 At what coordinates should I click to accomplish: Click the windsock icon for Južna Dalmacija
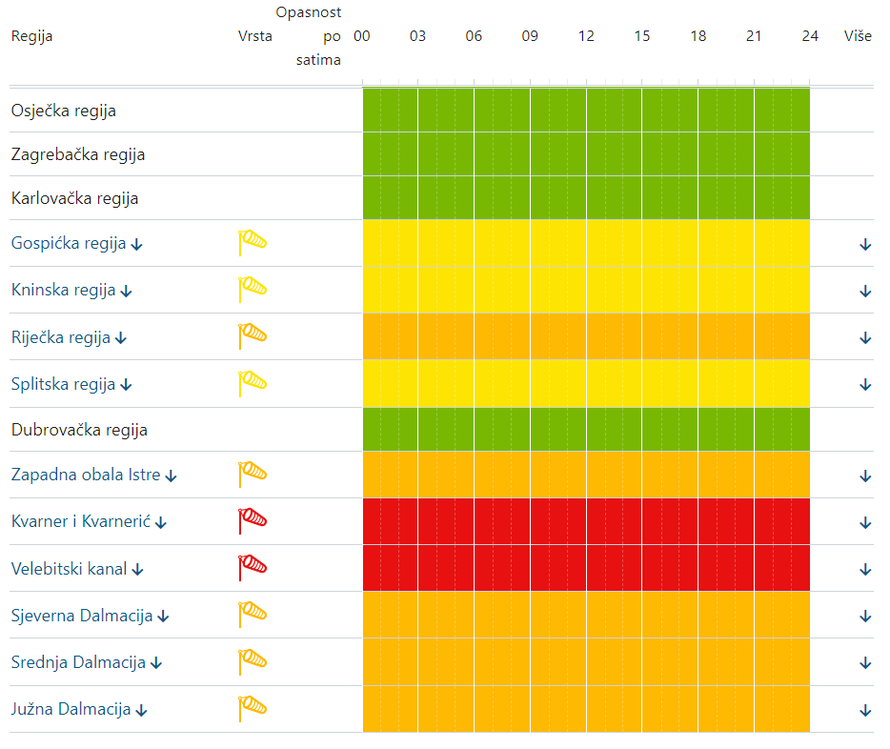point(252,709)
